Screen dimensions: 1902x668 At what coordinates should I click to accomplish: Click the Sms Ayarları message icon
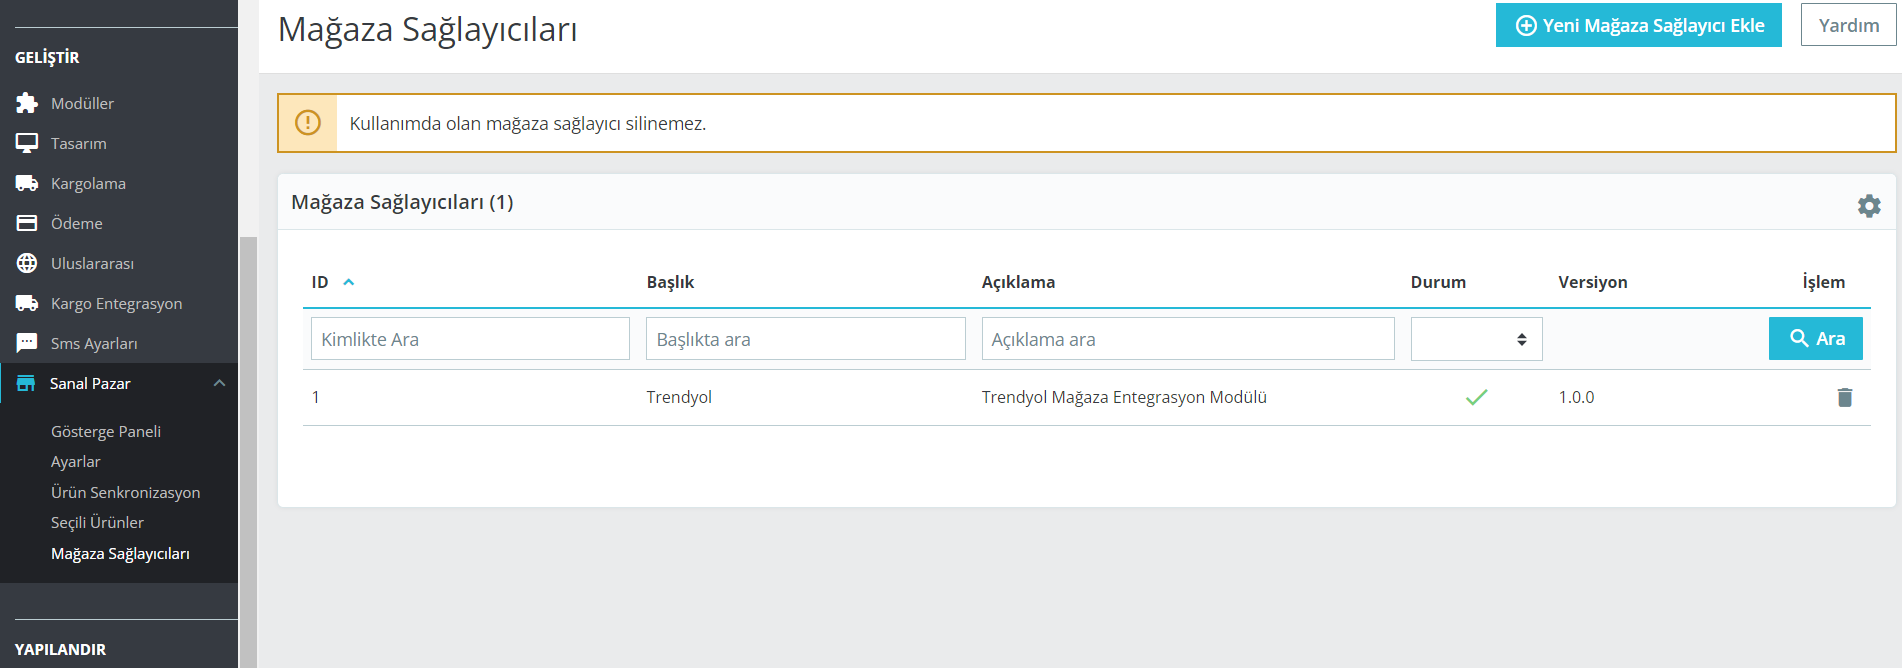(x=27, y=343)
